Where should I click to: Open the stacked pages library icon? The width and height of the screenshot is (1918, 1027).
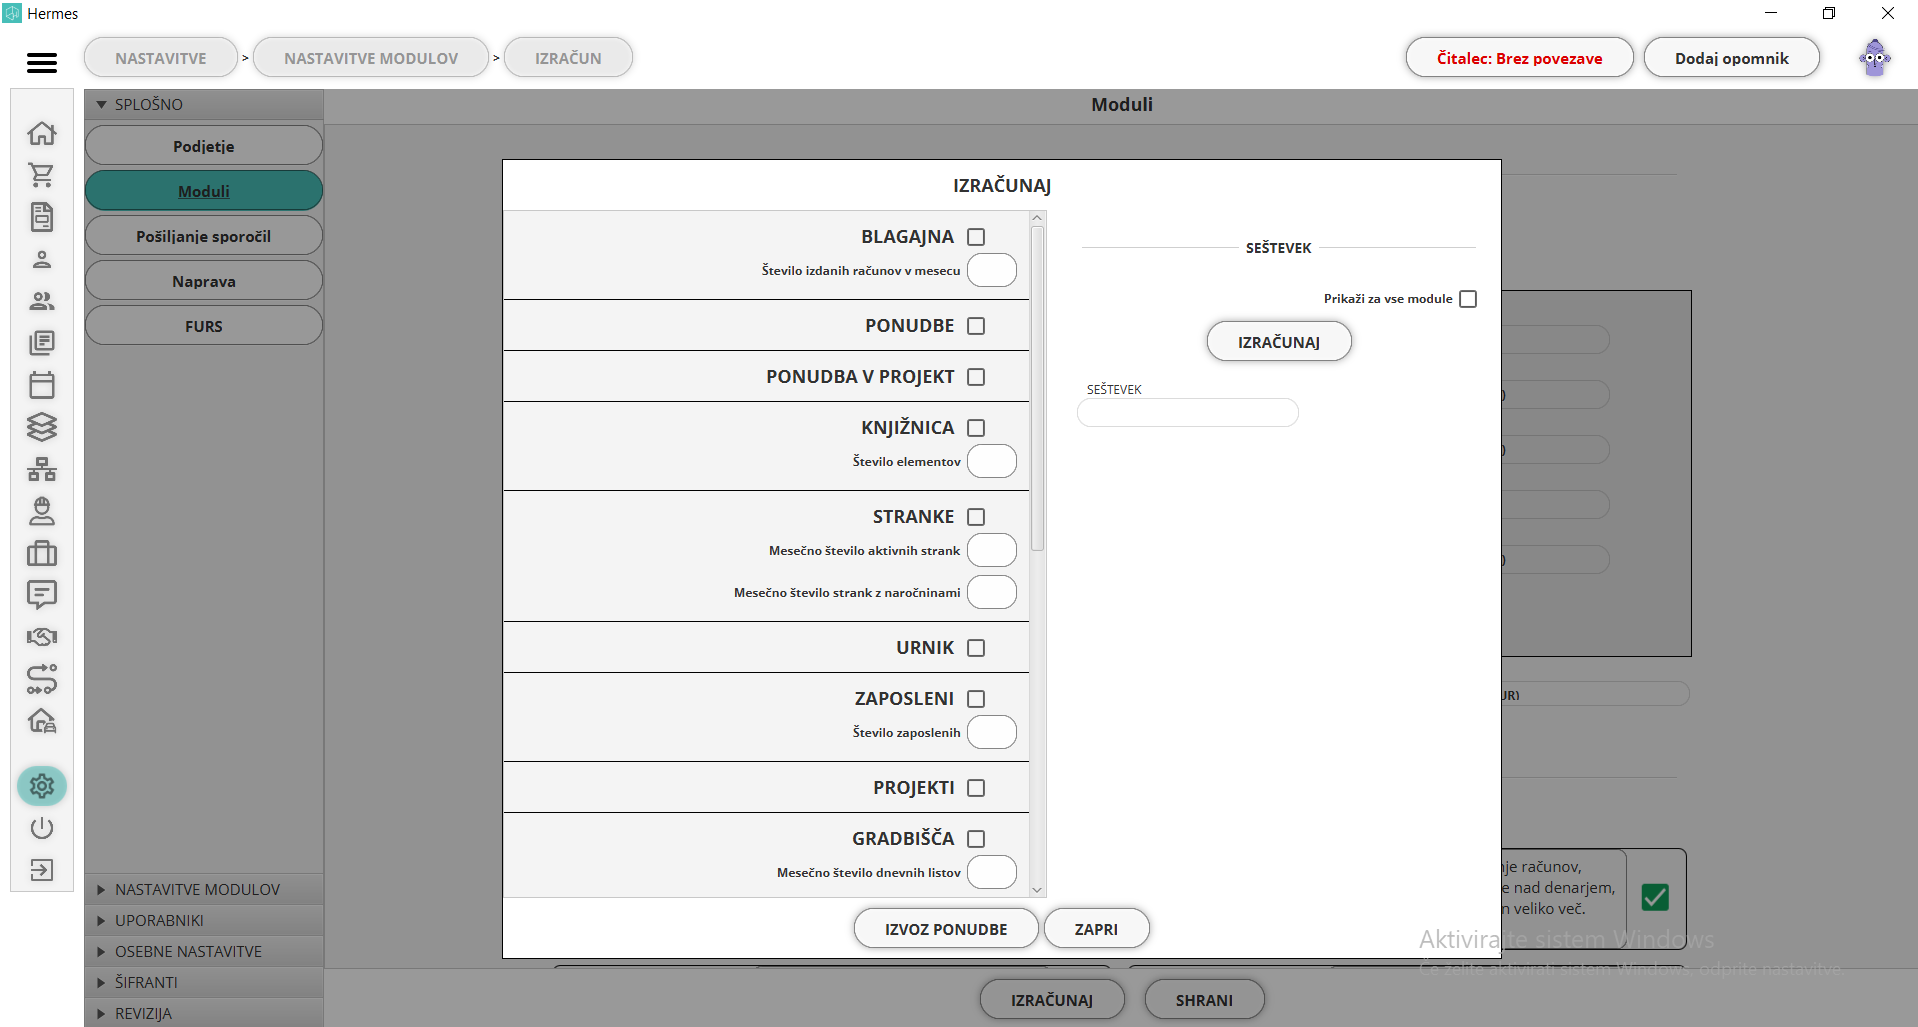pos(42,343)
